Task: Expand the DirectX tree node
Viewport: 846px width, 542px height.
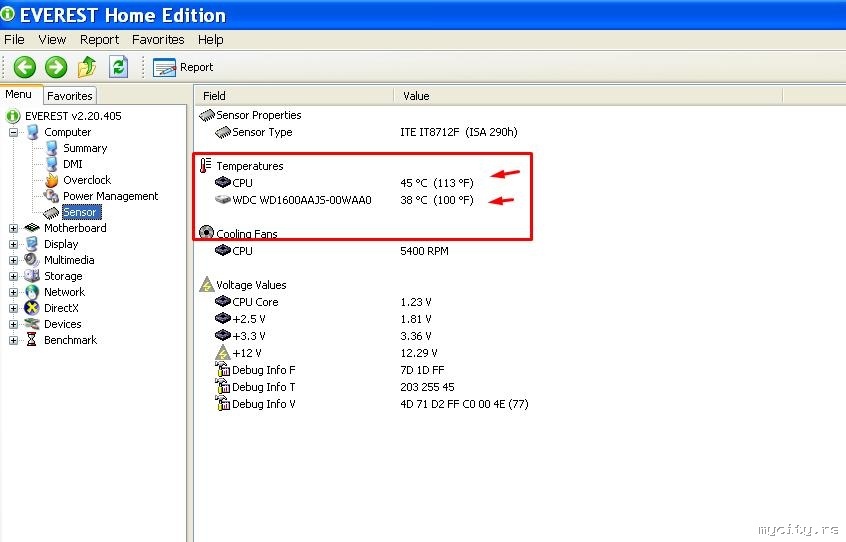Action: (x=13, y=308)
